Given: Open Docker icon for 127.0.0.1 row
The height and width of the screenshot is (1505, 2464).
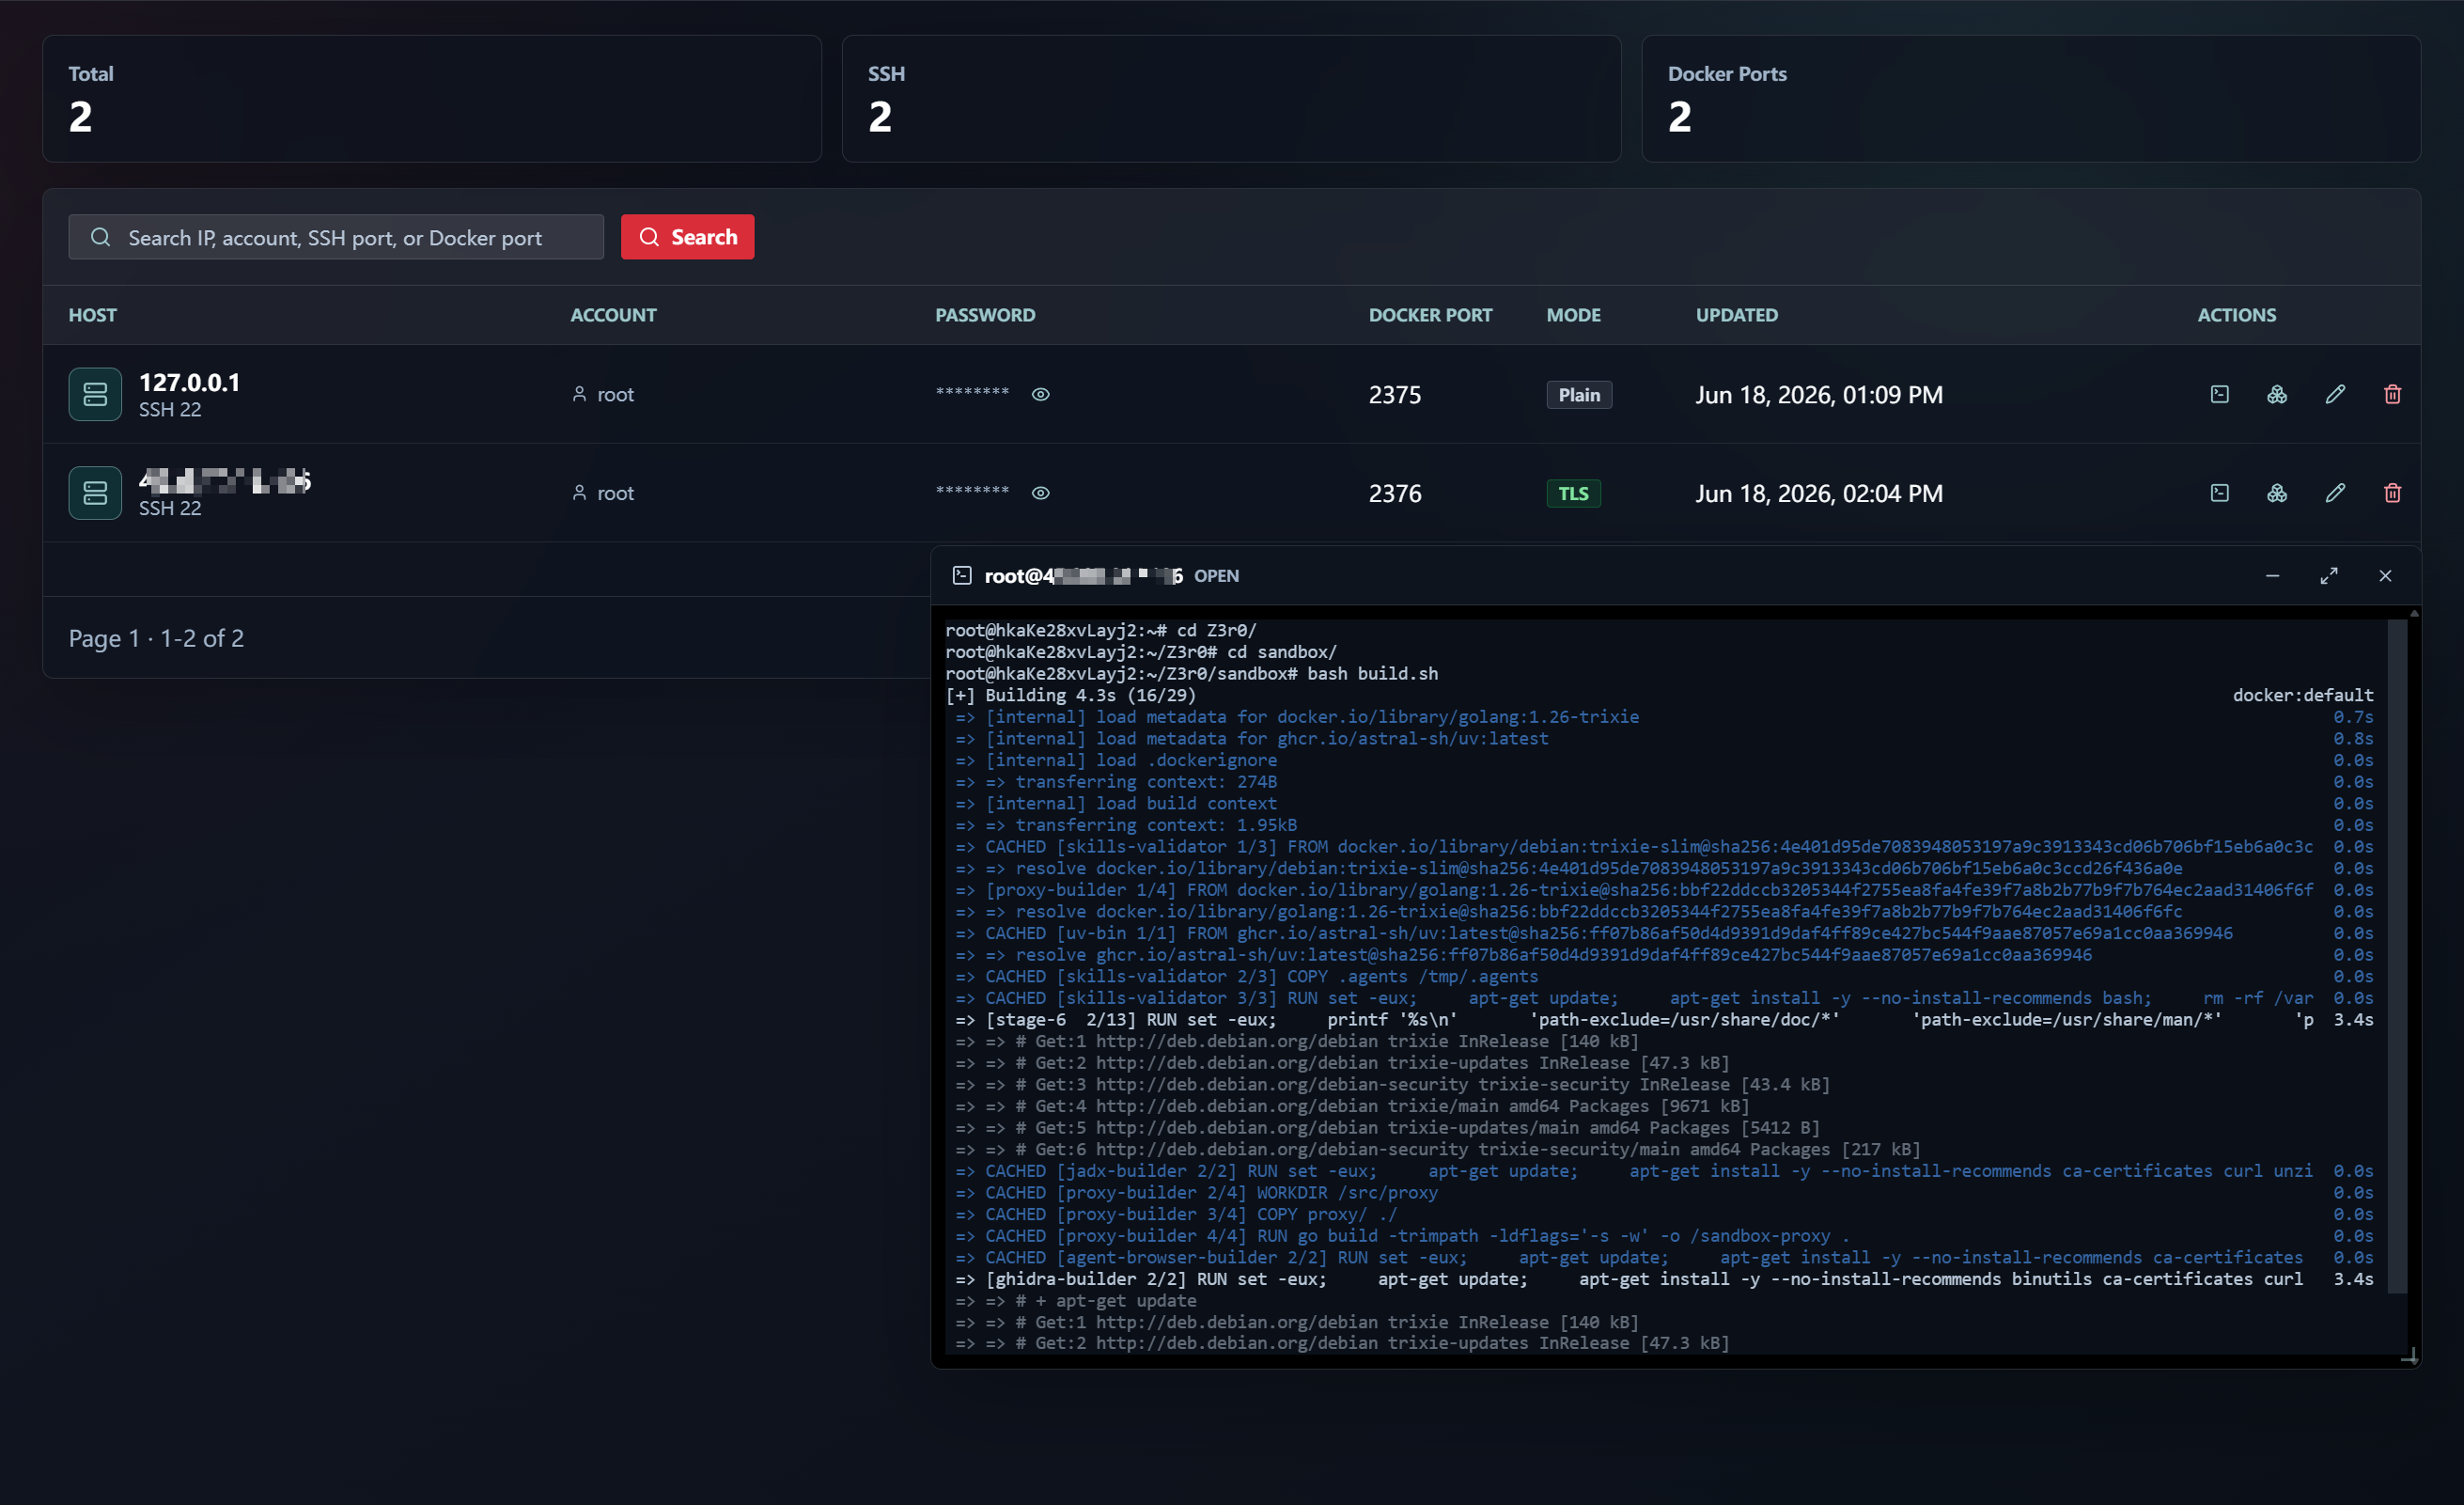Looking at the screenshot, I should [2277, 394].
